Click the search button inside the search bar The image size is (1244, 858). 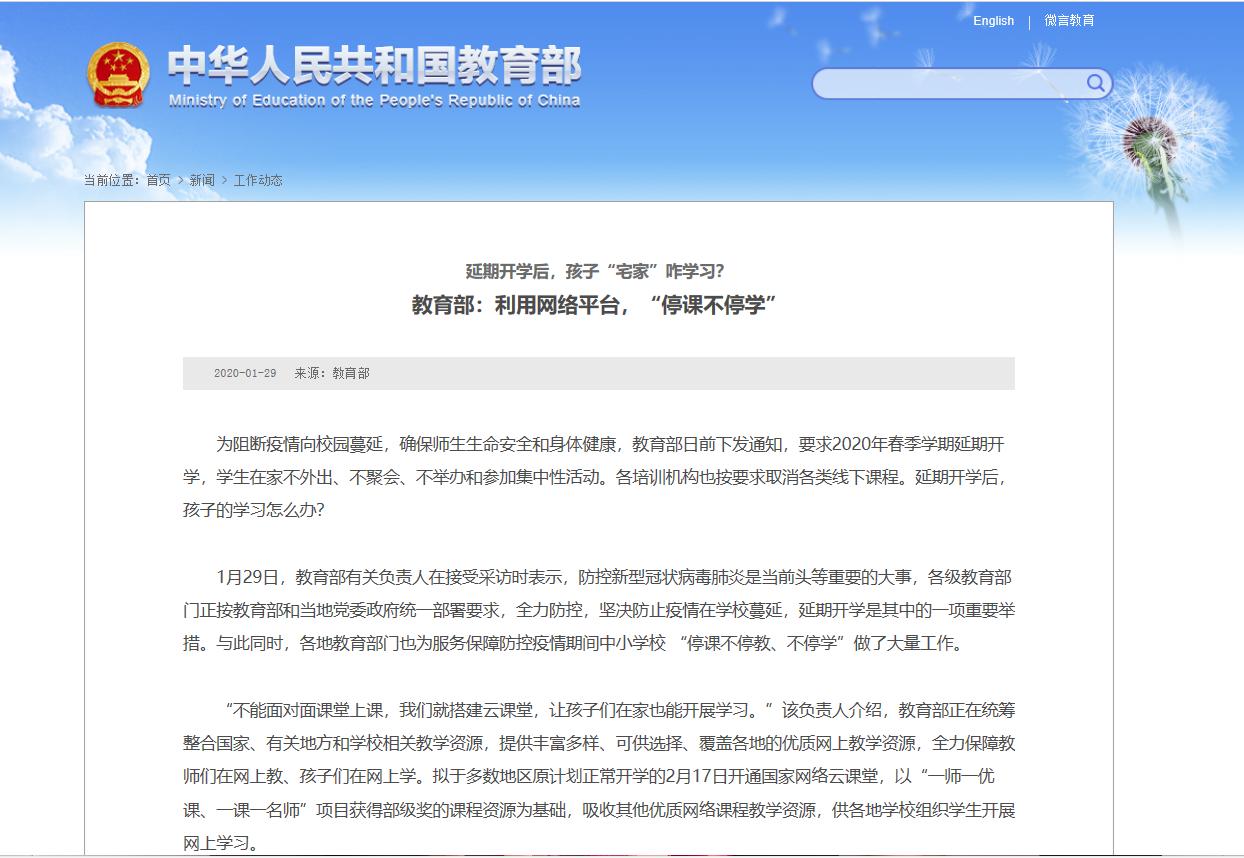[1097, 84]
